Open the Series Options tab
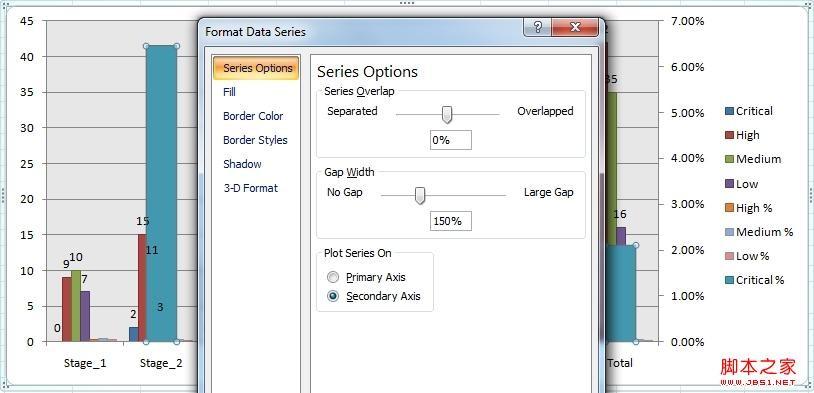 click(256, 68)
